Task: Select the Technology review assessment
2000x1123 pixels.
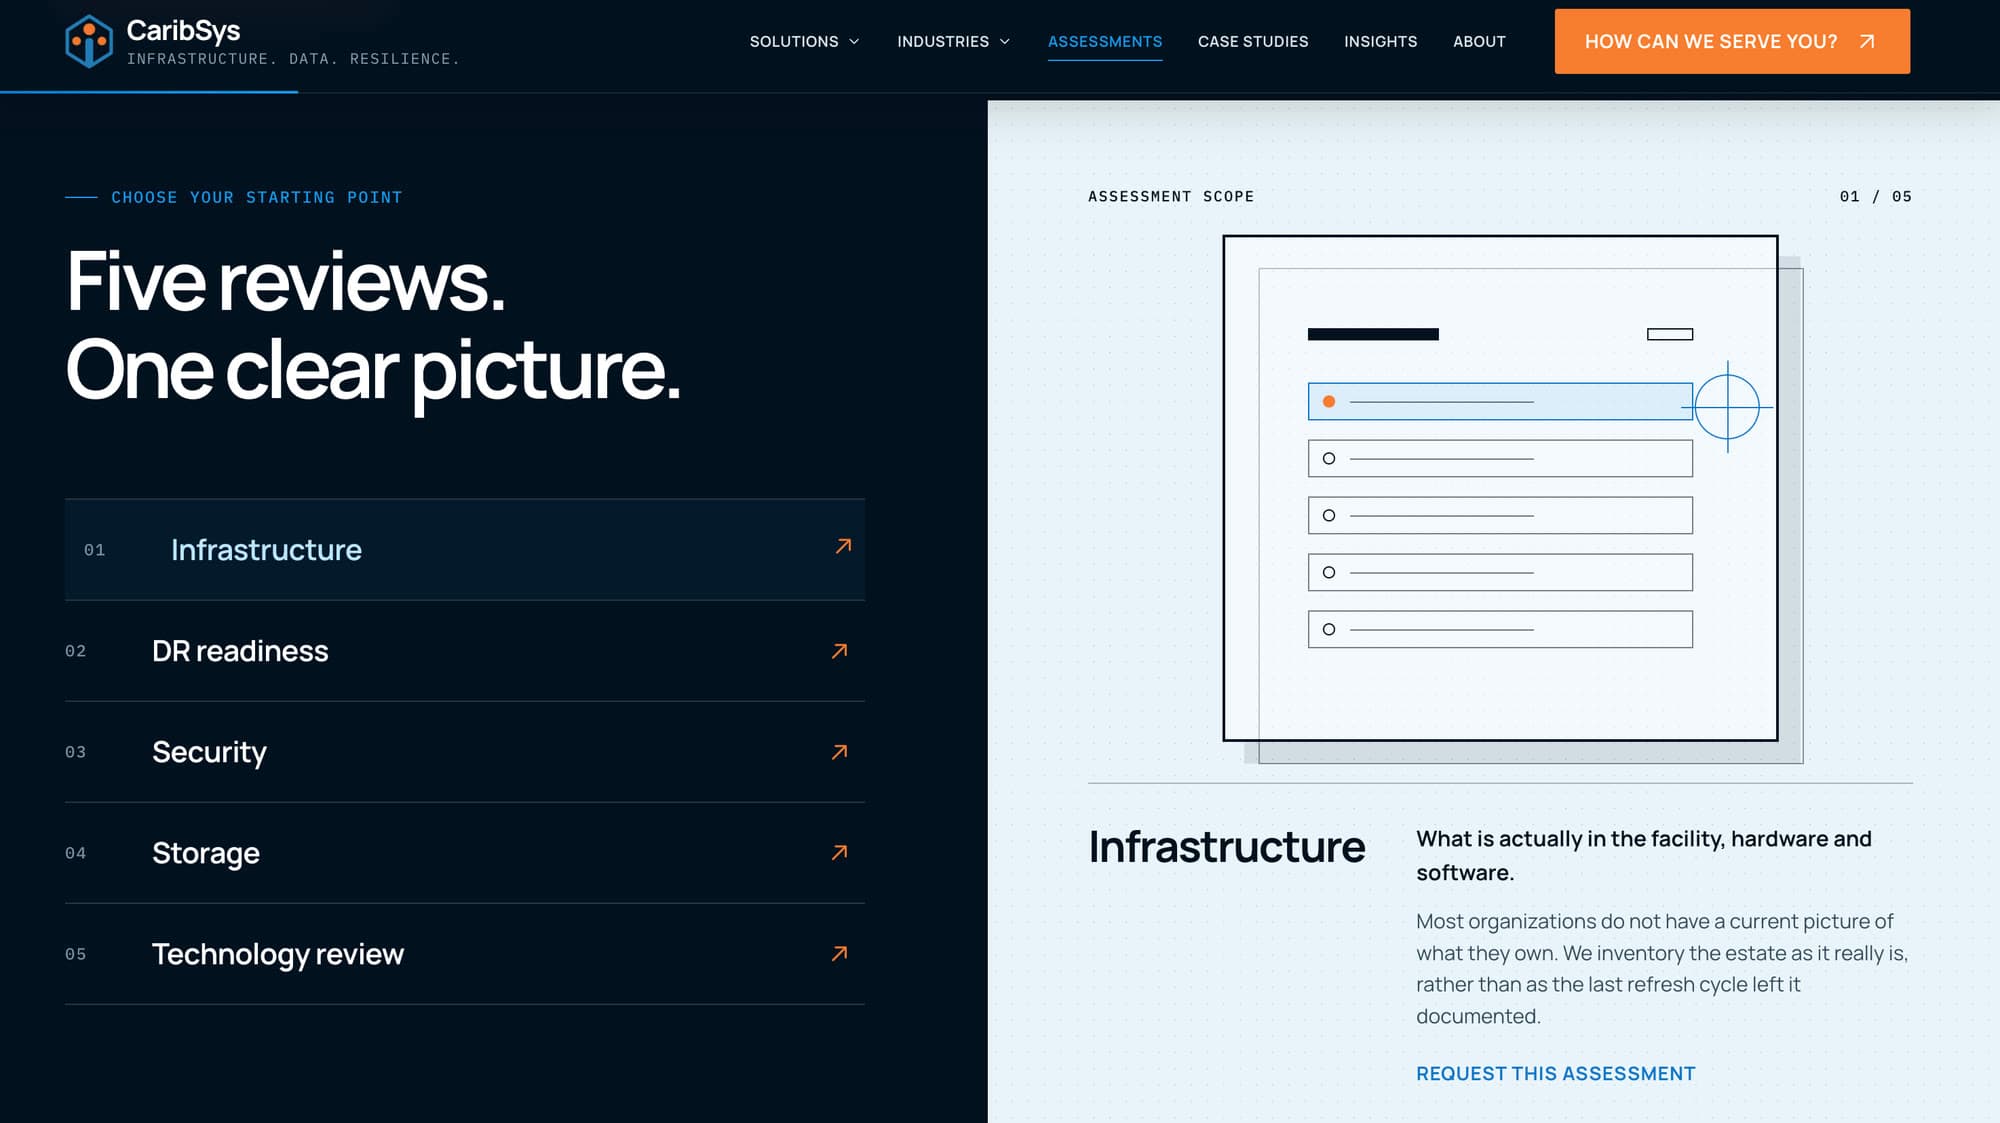Action: (465, 954)
